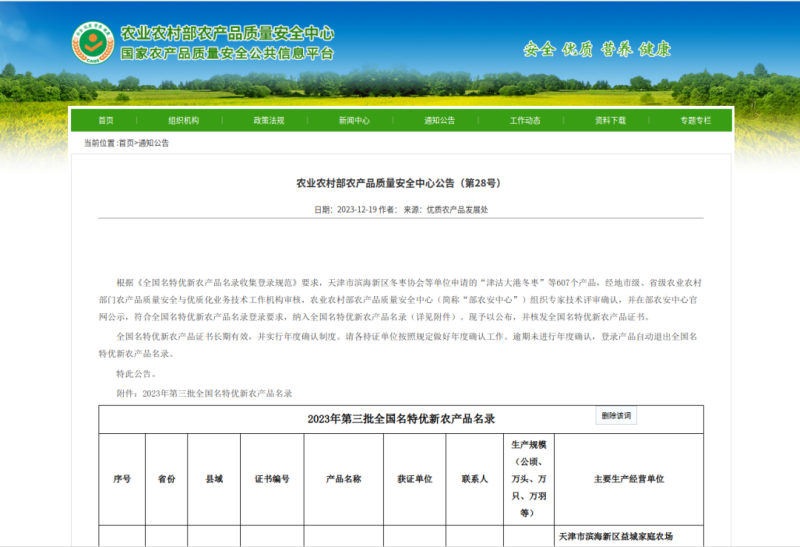Click the 生产规模 column header

click(x=529, y=479)
